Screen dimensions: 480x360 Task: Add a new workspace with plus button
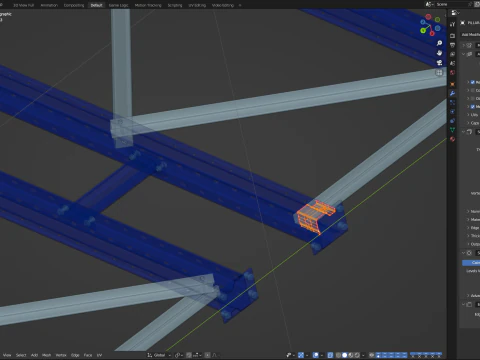[x=240, y=5]
